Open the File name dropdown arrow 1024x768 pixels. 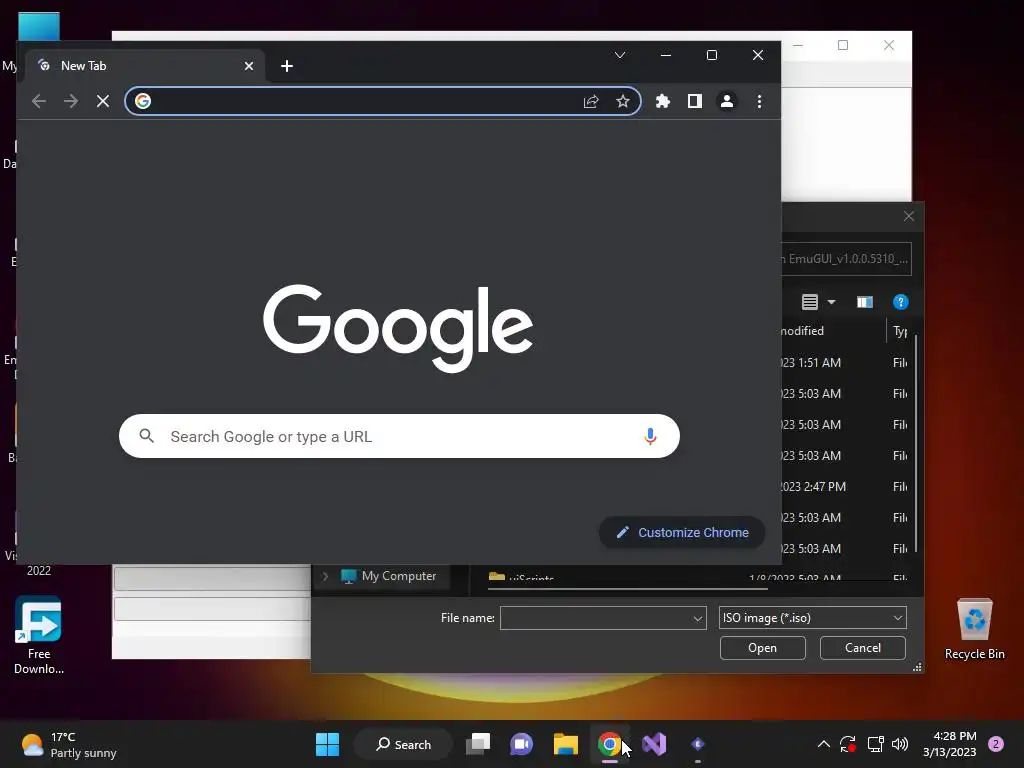697,618
